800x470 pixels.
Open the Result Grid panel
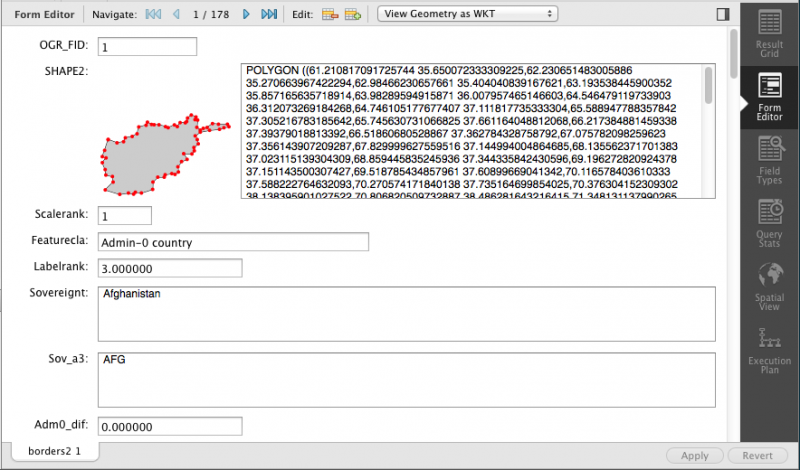(x=769, y=33)
